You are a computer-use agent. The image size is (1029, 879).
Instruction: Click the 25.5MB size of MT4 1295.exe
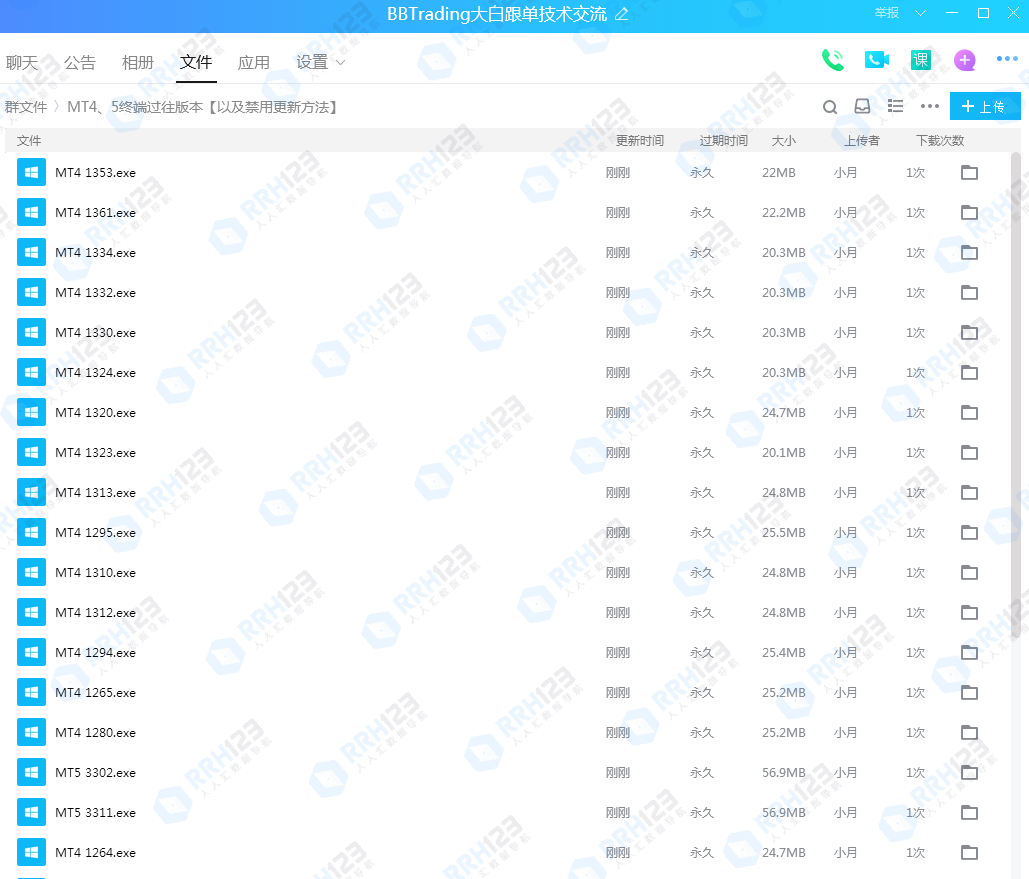(784, 533)
